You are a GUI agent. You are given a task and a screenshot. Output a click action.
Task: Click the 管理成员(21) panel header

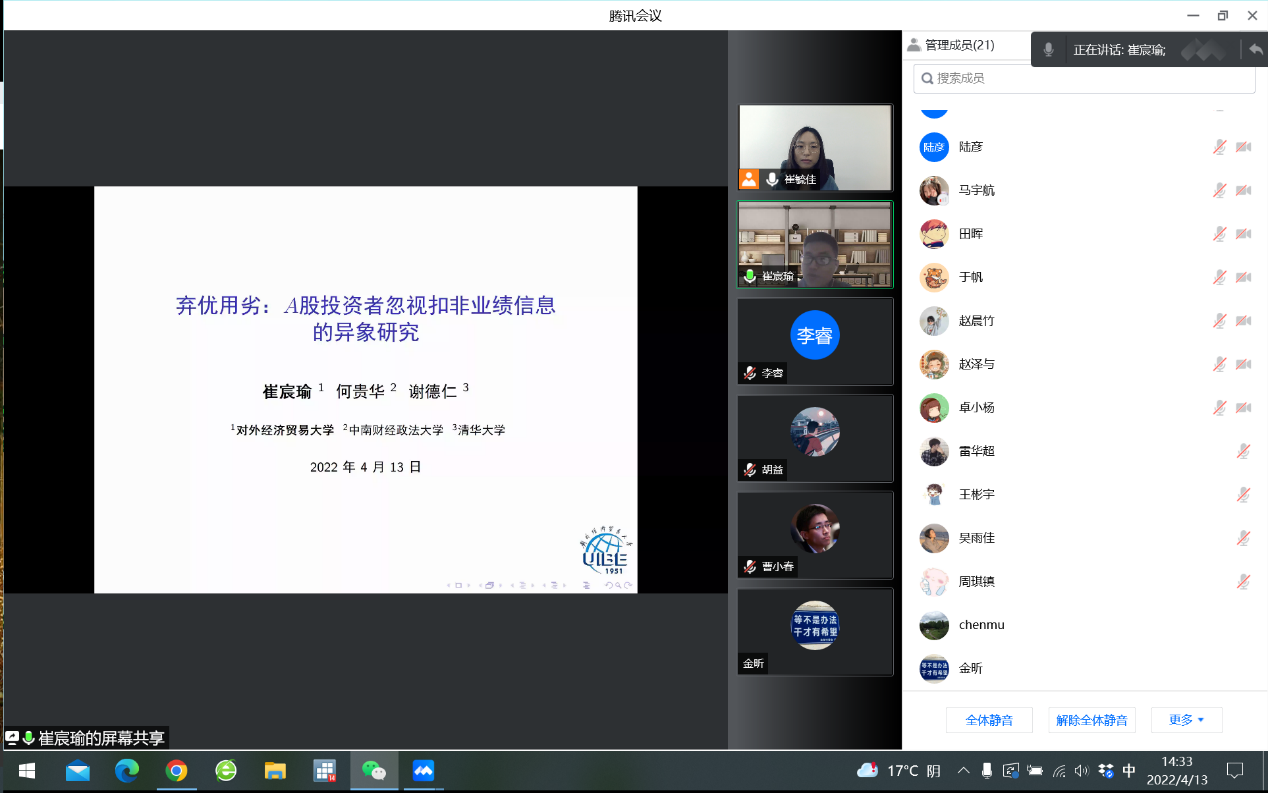[958, 45]
